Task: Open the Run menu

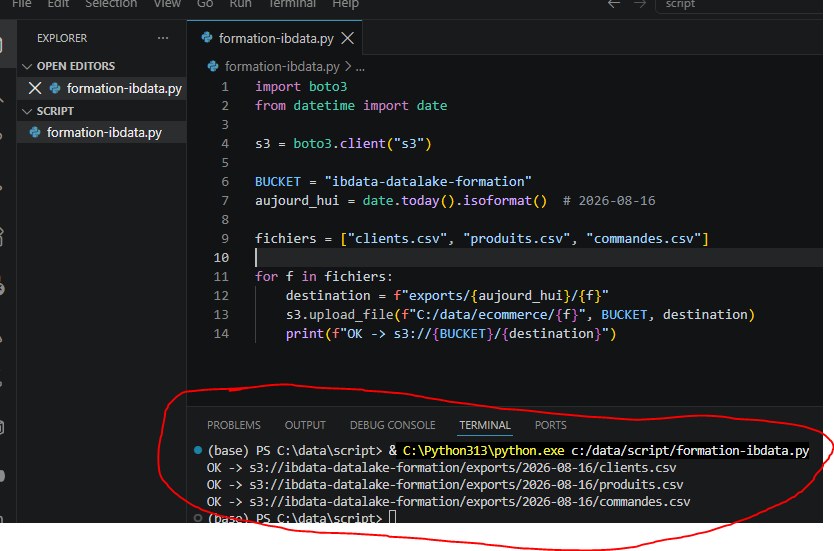Action: pos(240,4)
